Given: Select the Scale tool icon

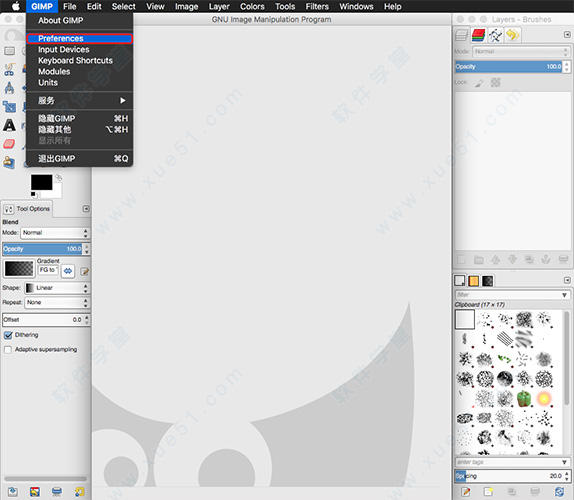Looking at the screenshot, I should click(10, 107).
